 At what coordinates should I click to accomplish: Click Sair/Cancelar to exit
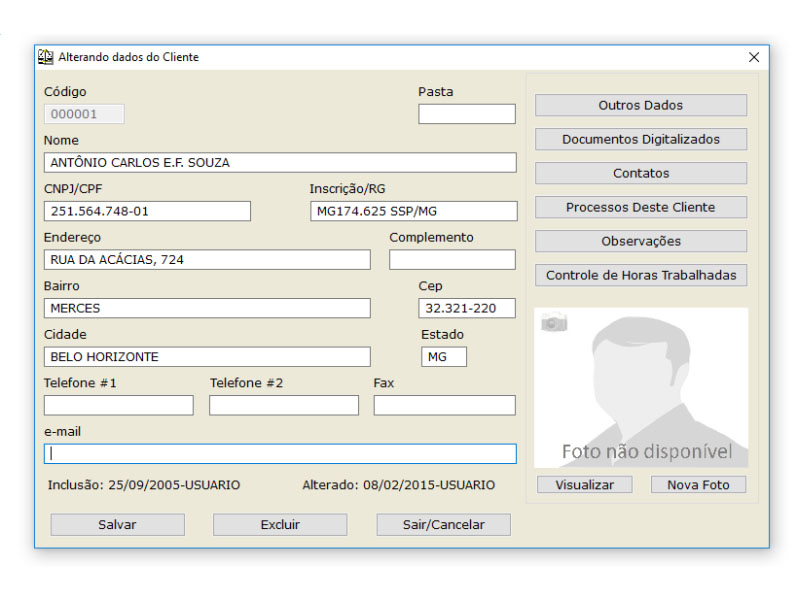pyautogui.click(x=443, y=524)
